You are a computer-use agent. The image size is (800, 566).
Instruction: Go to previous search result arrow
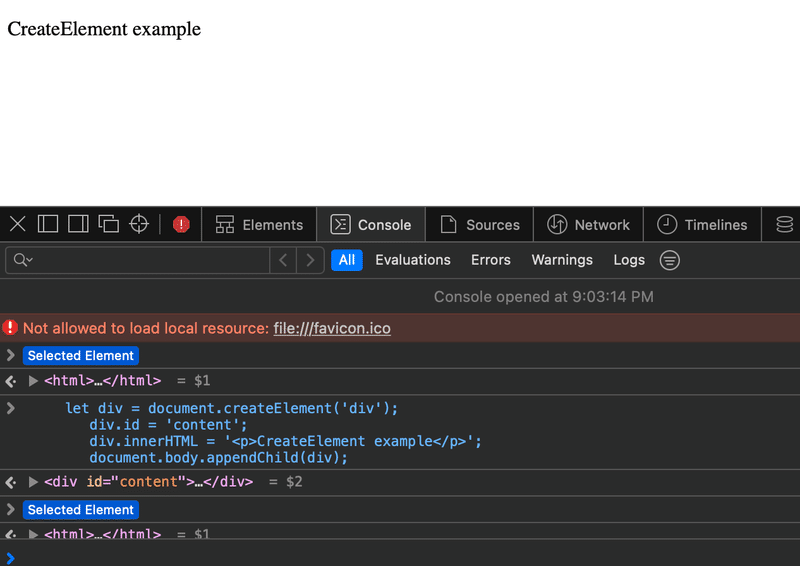click(x=283, y=260)
